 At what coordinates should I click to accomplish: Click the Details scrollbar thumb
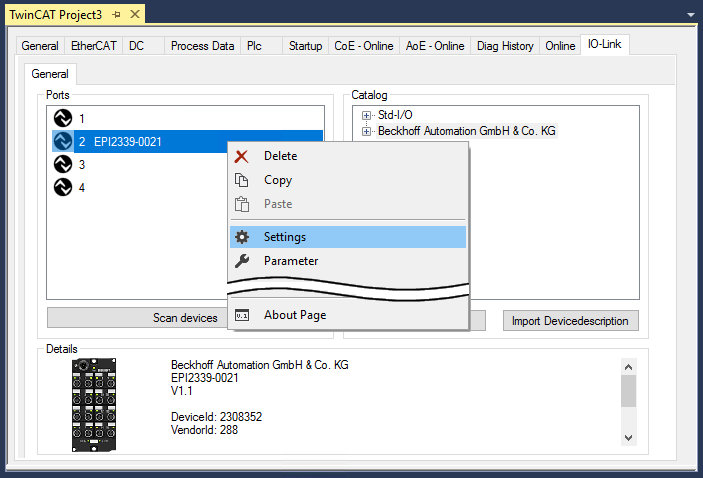point(629,391)
